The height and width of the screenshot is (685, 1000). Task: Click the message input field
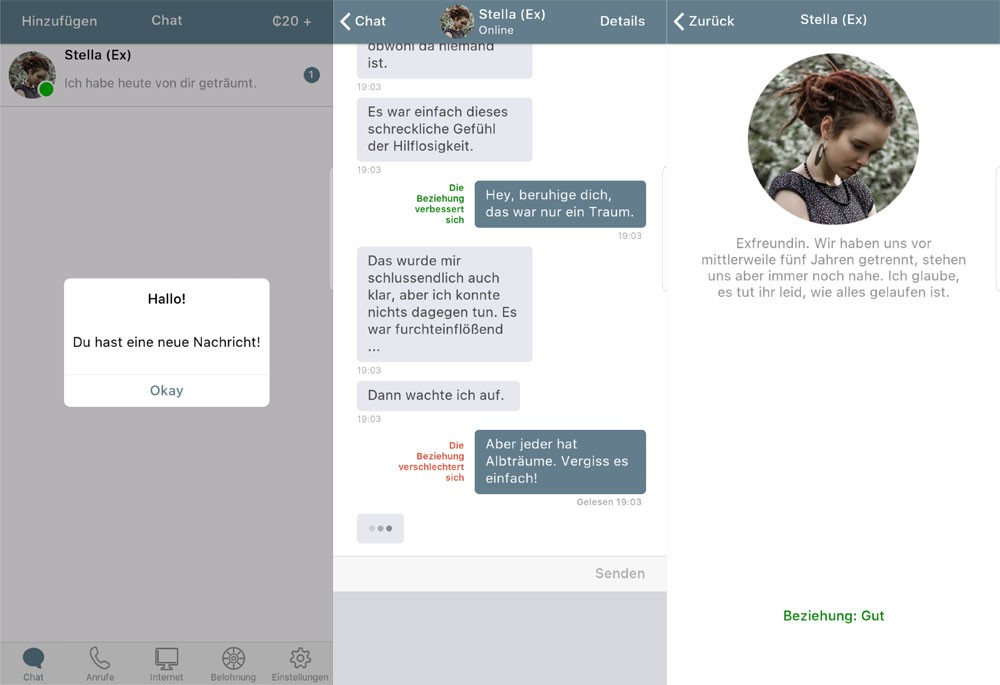click(x=460, y=573)
